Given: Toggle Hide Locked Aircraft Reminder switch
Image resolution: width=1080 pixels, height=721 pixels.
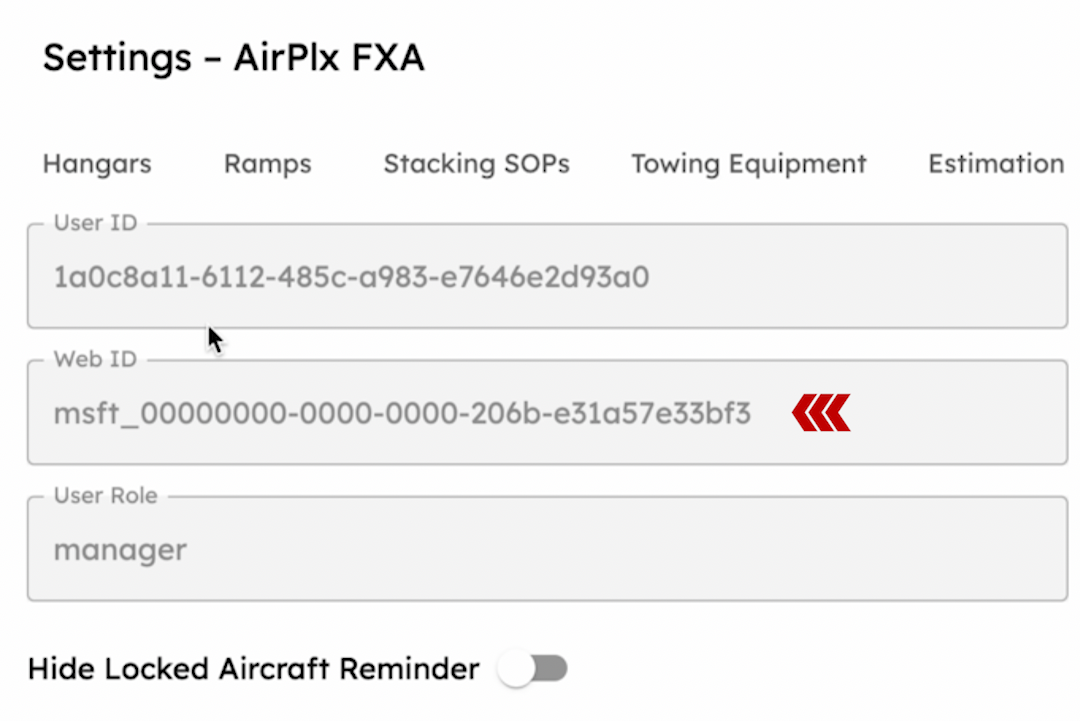Looking at the screenshot, I should (533, 669).
